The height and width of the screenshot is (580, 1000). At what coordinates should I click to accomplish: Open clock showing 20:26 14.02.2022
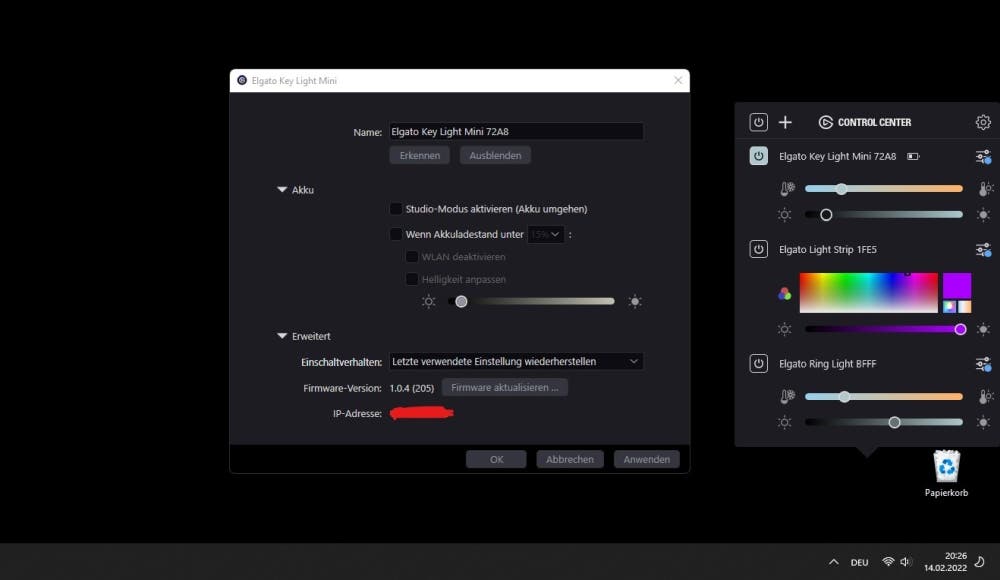click(x=945, y=561)
